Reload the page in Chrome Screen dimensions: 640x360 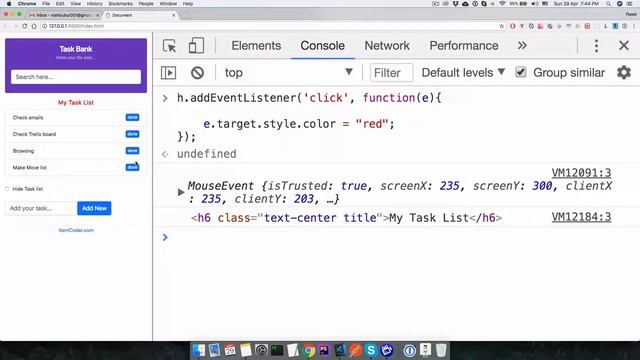(x=24, y=26)
